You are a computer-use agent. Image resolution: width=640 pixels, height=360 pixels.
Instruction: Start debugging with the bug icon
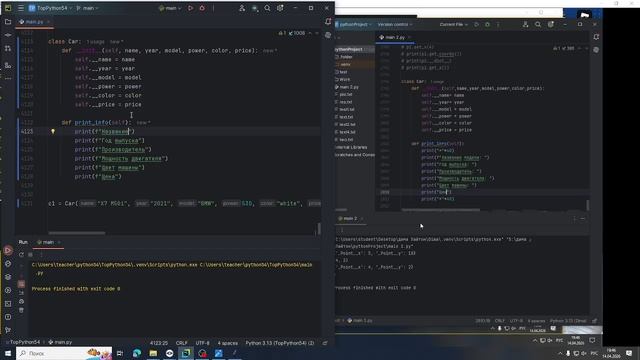click(x=202, y=8)
